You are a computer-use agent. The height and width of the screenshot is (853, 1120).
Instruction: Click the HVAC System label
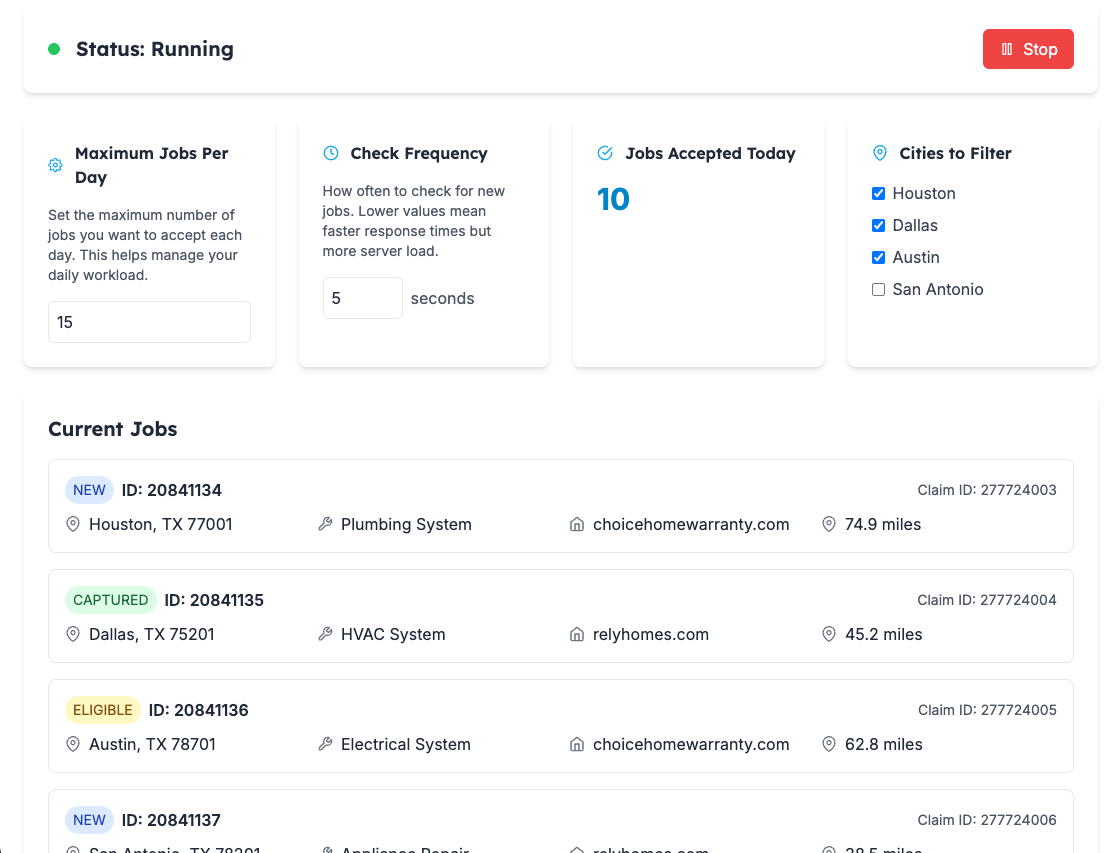[393, 634]
